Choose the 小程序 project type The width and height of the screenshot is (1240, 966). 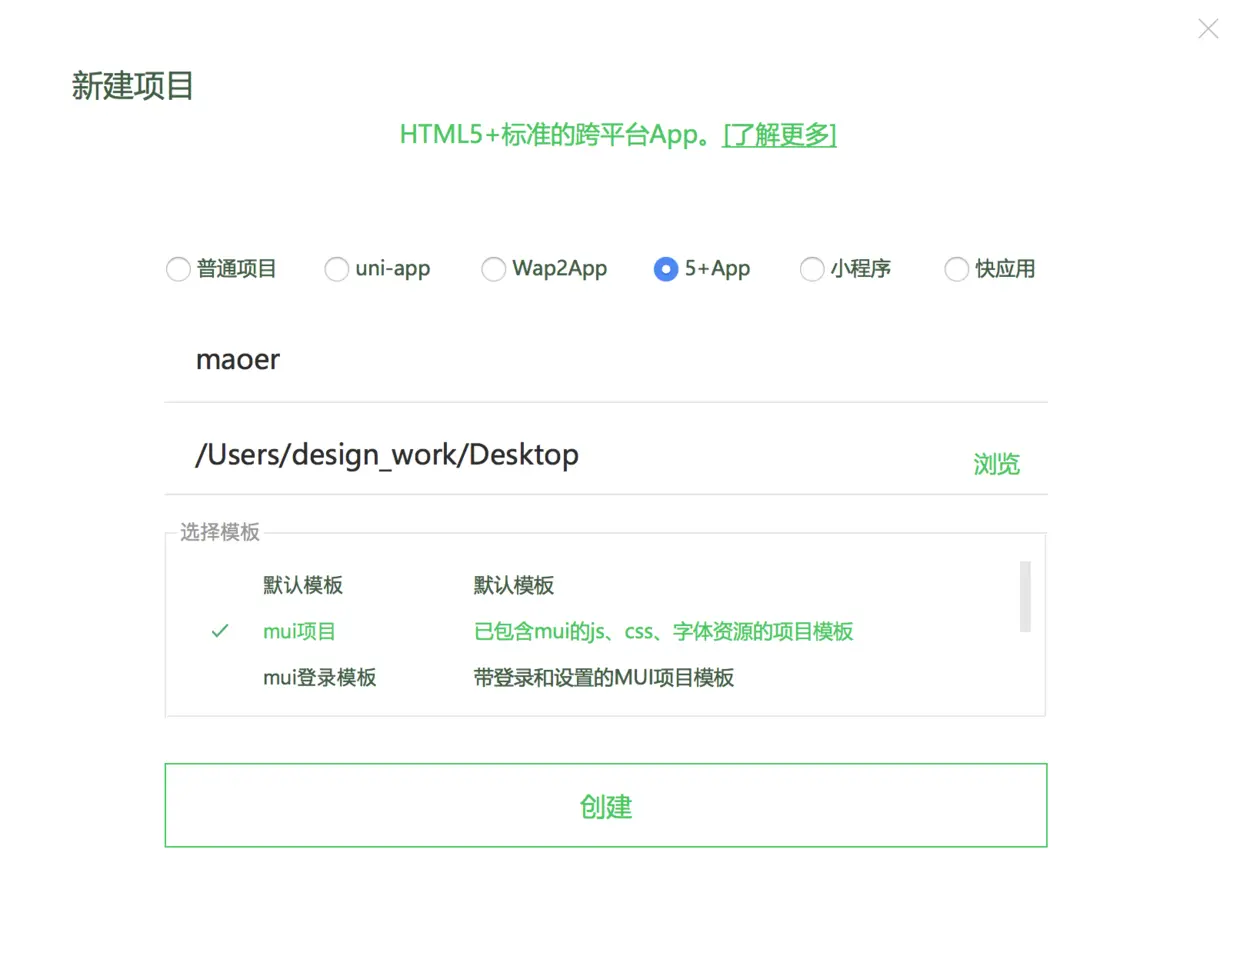(x=812, y=269)
